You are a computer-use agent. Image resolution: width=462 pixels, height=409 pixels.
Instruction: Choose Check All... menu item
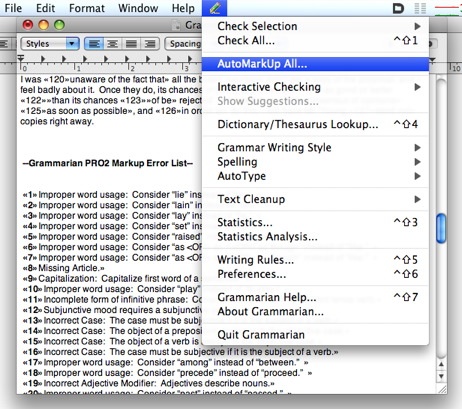coord(315,40)
